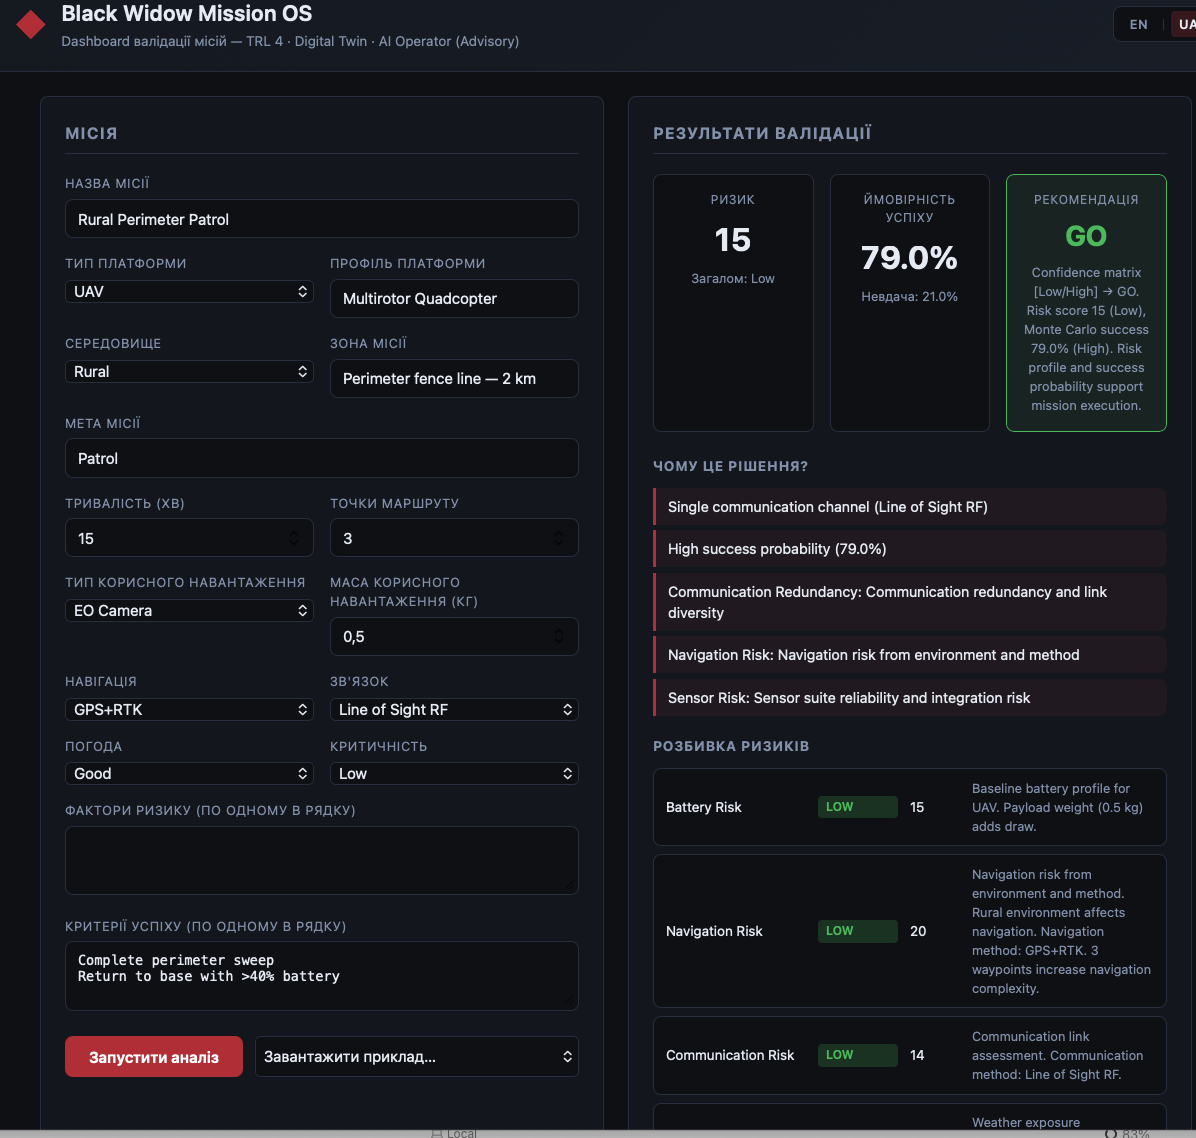Switch language to EN

click(1138, 24)
